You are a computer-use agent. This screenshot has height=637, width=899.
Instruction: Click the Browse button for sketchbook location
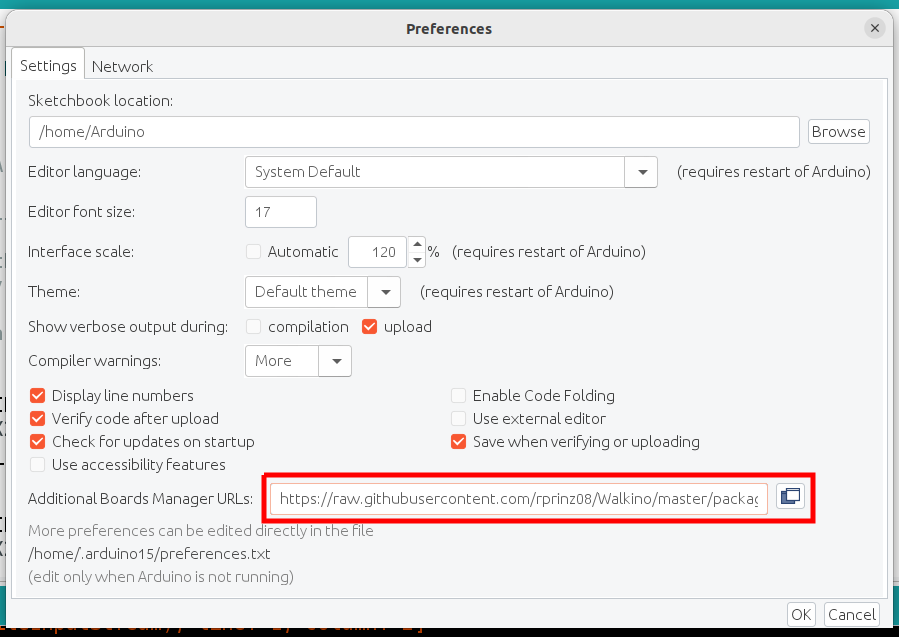click(x=838, y=132)
